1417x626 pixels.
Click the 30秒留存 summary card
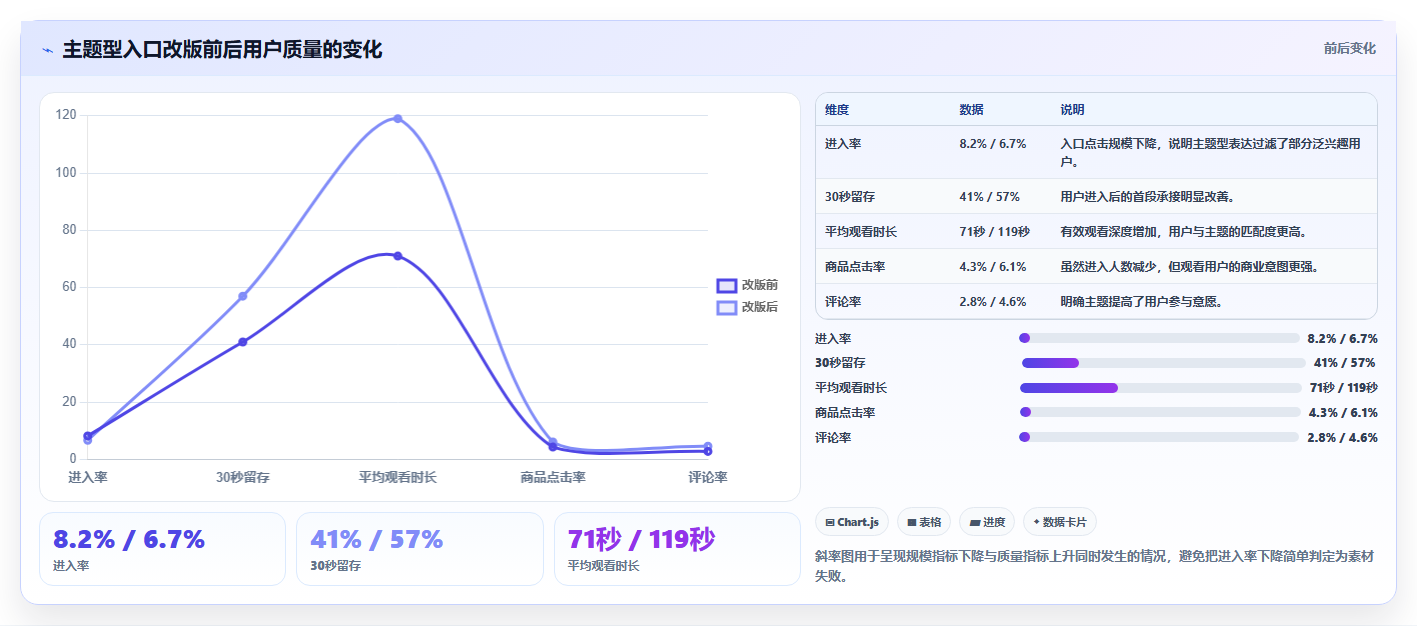coord(420,549)
